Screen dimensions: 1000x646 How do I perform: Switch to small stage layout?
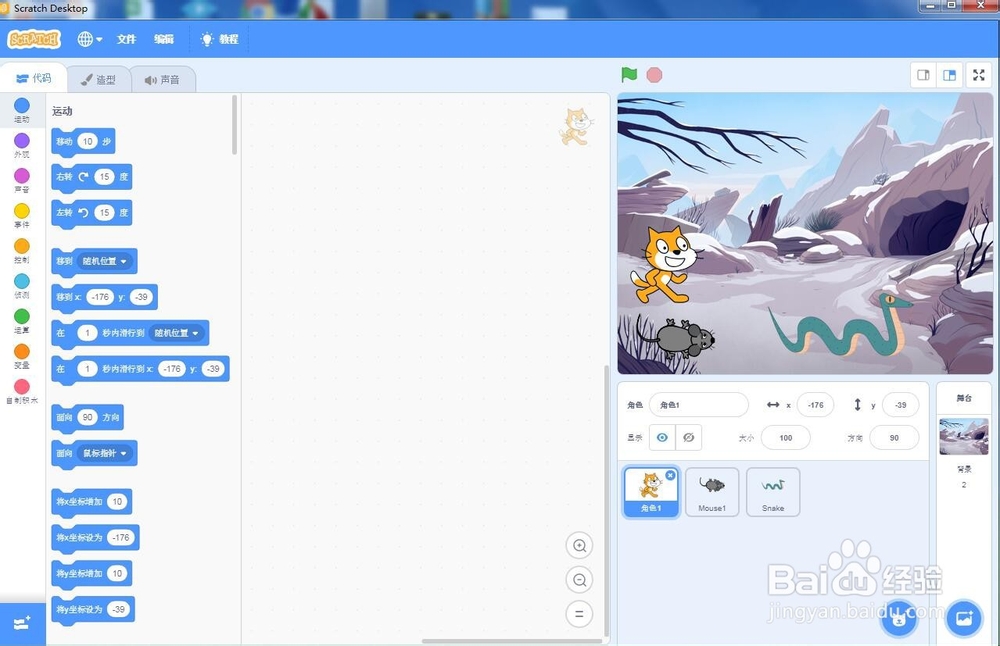(x=923, y=75)
